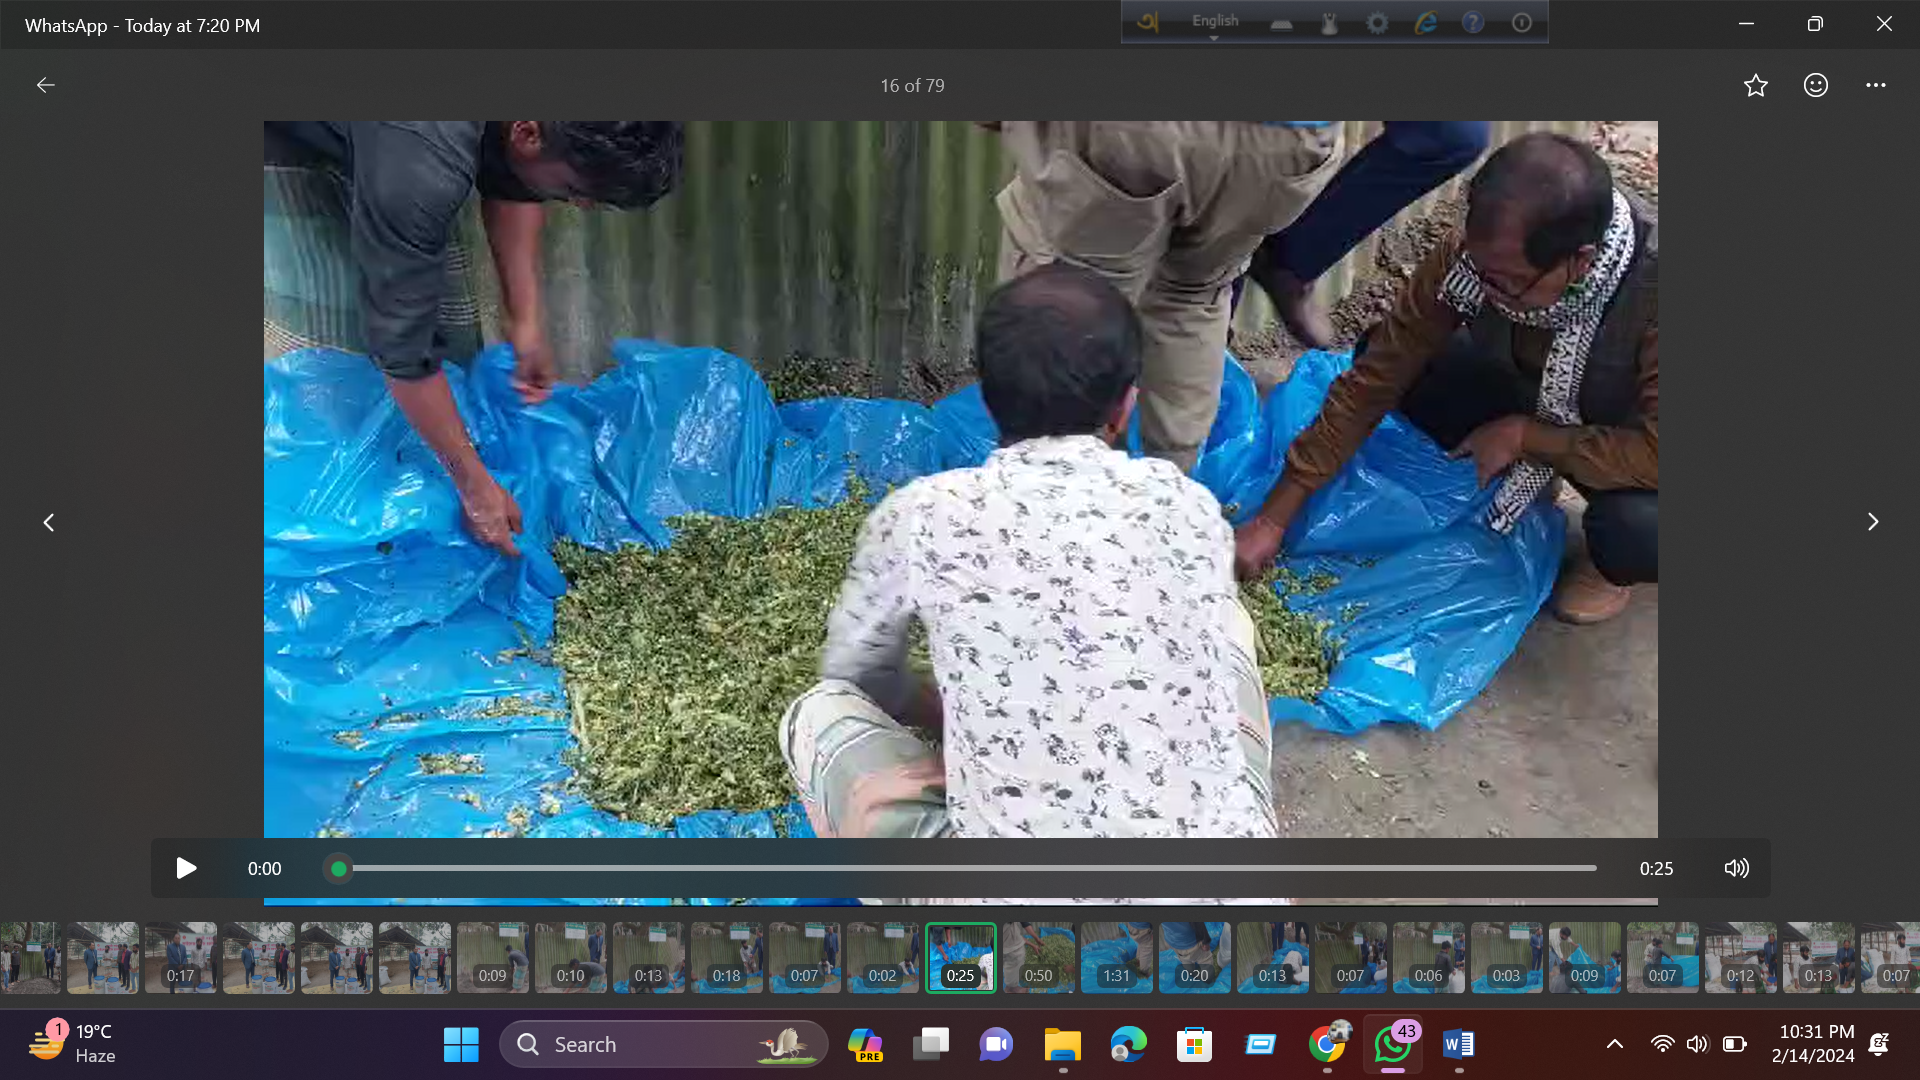Open WhatsApp from the taskbar
This screenshot has width=1920, height=1080.
click(1393, 1044)
